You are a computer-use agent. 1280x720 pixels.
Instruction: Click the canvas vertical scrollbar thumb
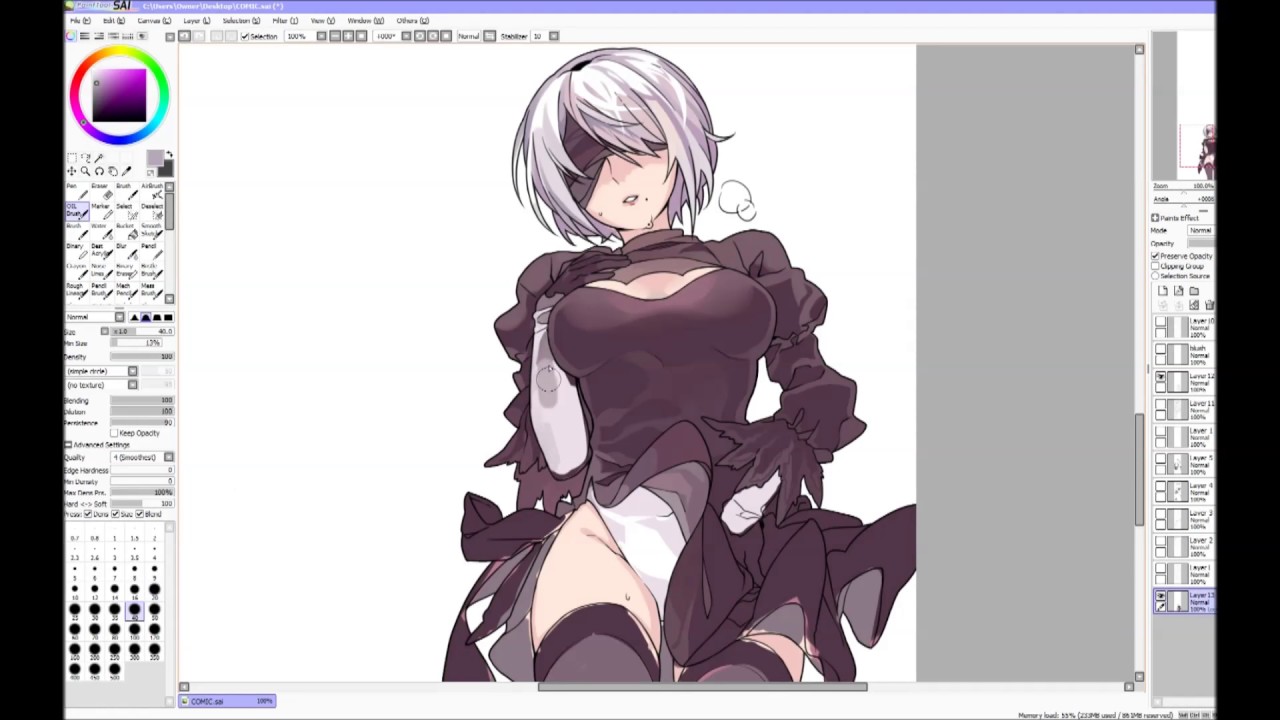pyautogui.click(x=1139, y=468)
